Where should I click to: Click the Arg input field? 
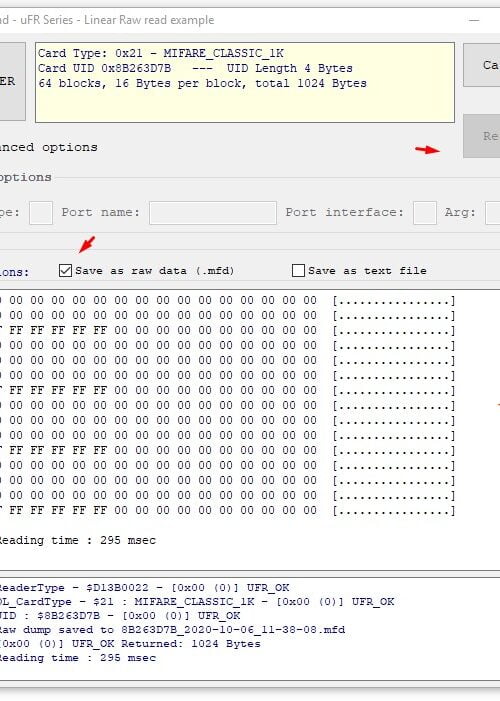point(492,212)
